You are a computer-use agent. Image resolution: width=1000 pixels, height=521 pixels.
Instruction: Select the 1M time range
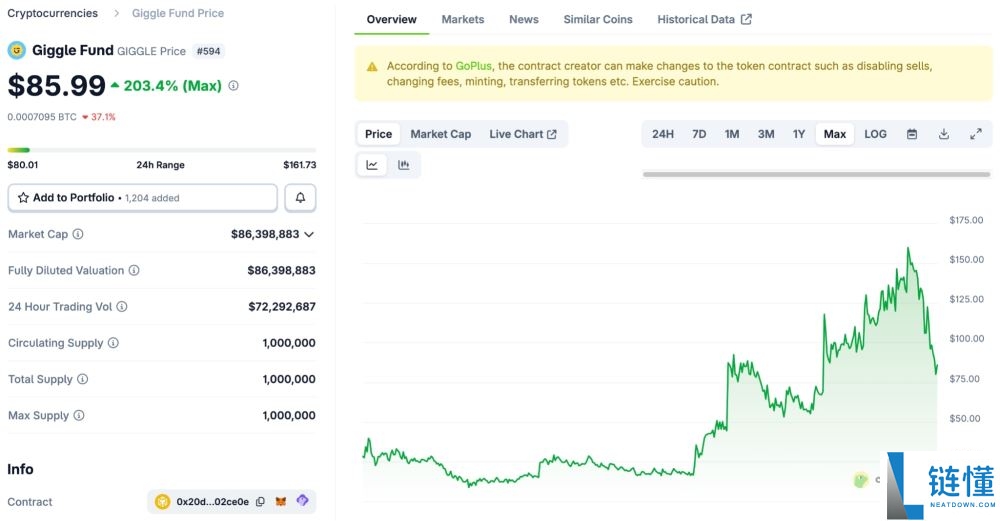[732, 134]
